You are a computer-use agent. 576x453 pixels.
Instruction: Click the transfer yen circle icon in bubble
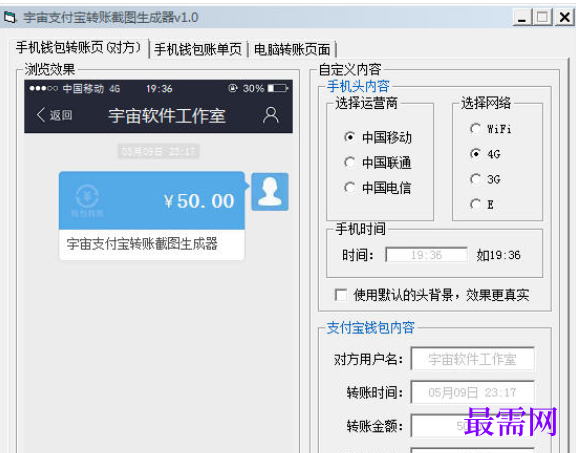[x=87, y=196]
